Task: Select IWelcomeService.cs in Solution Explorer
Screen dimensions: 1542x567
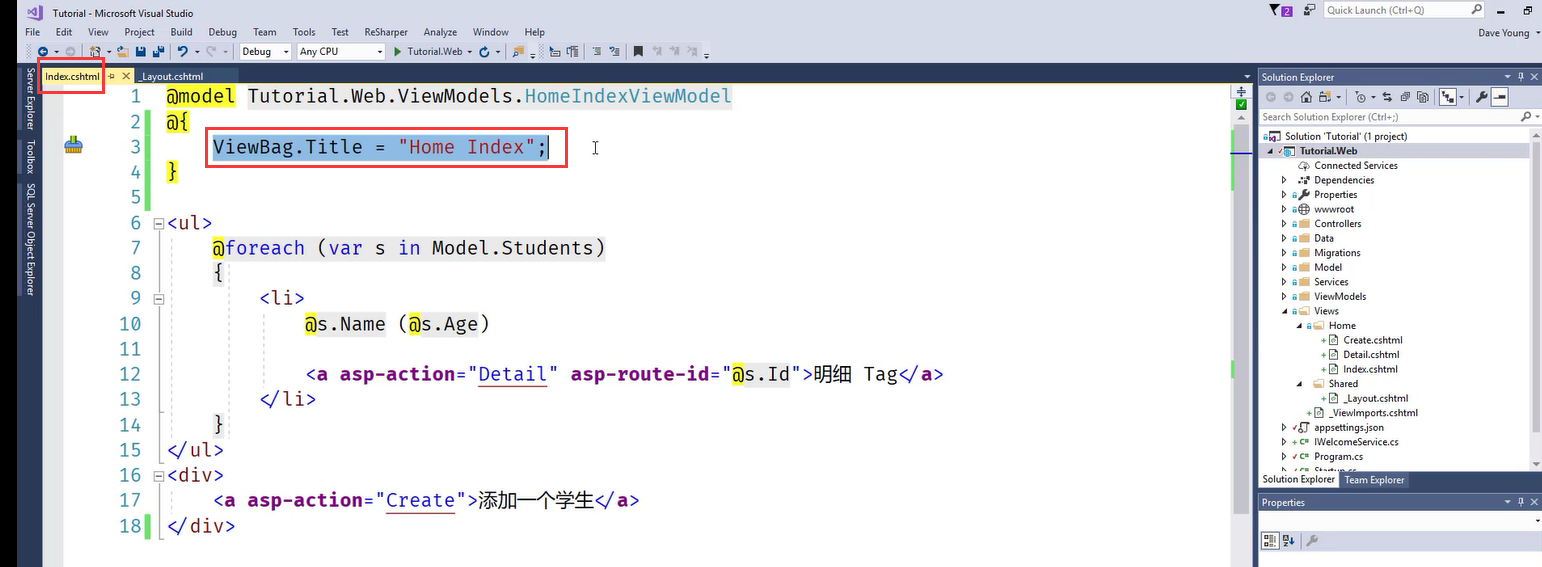Action: (1356, 441)
